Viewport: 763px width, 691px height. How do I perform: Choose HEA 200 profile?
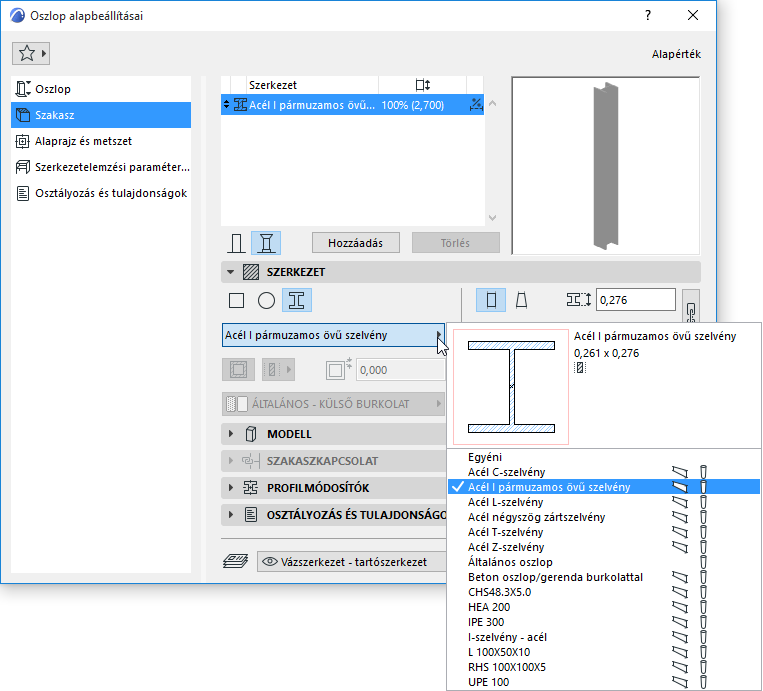tap(603, 607)
